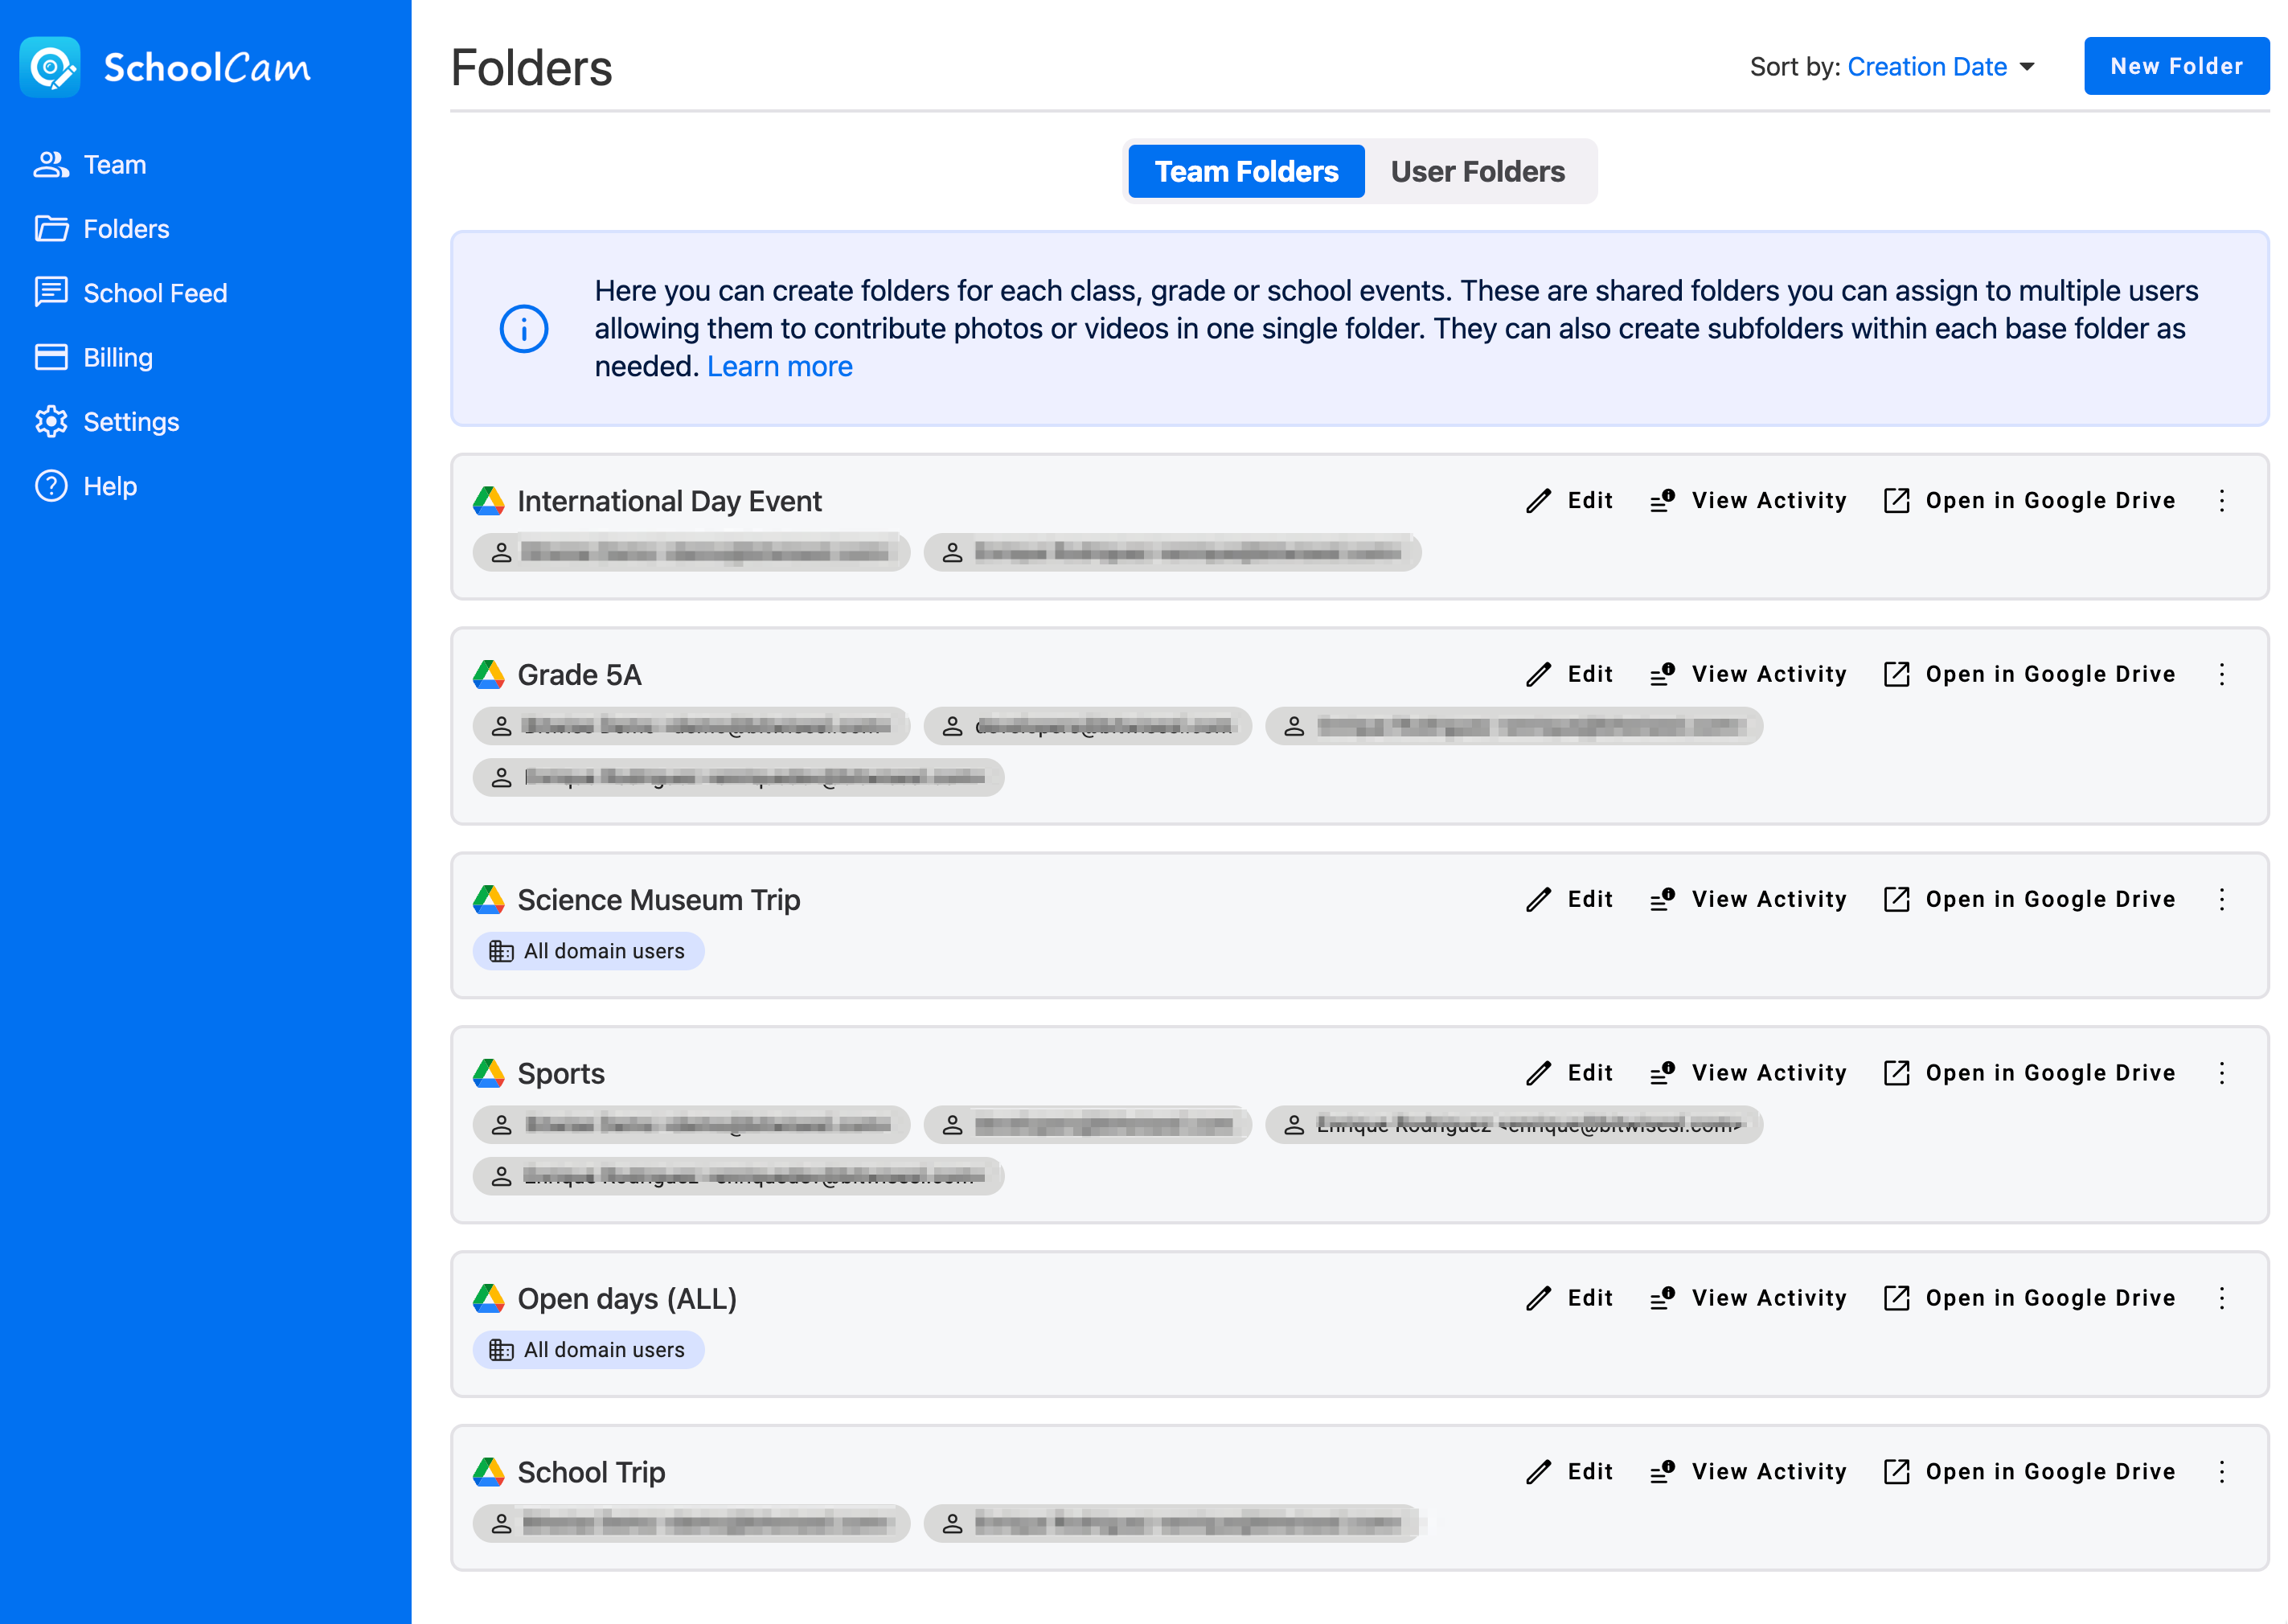Screen dimensions: 2288x1624
Task: Click the Billing card icon in sidebar
Action: pos(51,357)
